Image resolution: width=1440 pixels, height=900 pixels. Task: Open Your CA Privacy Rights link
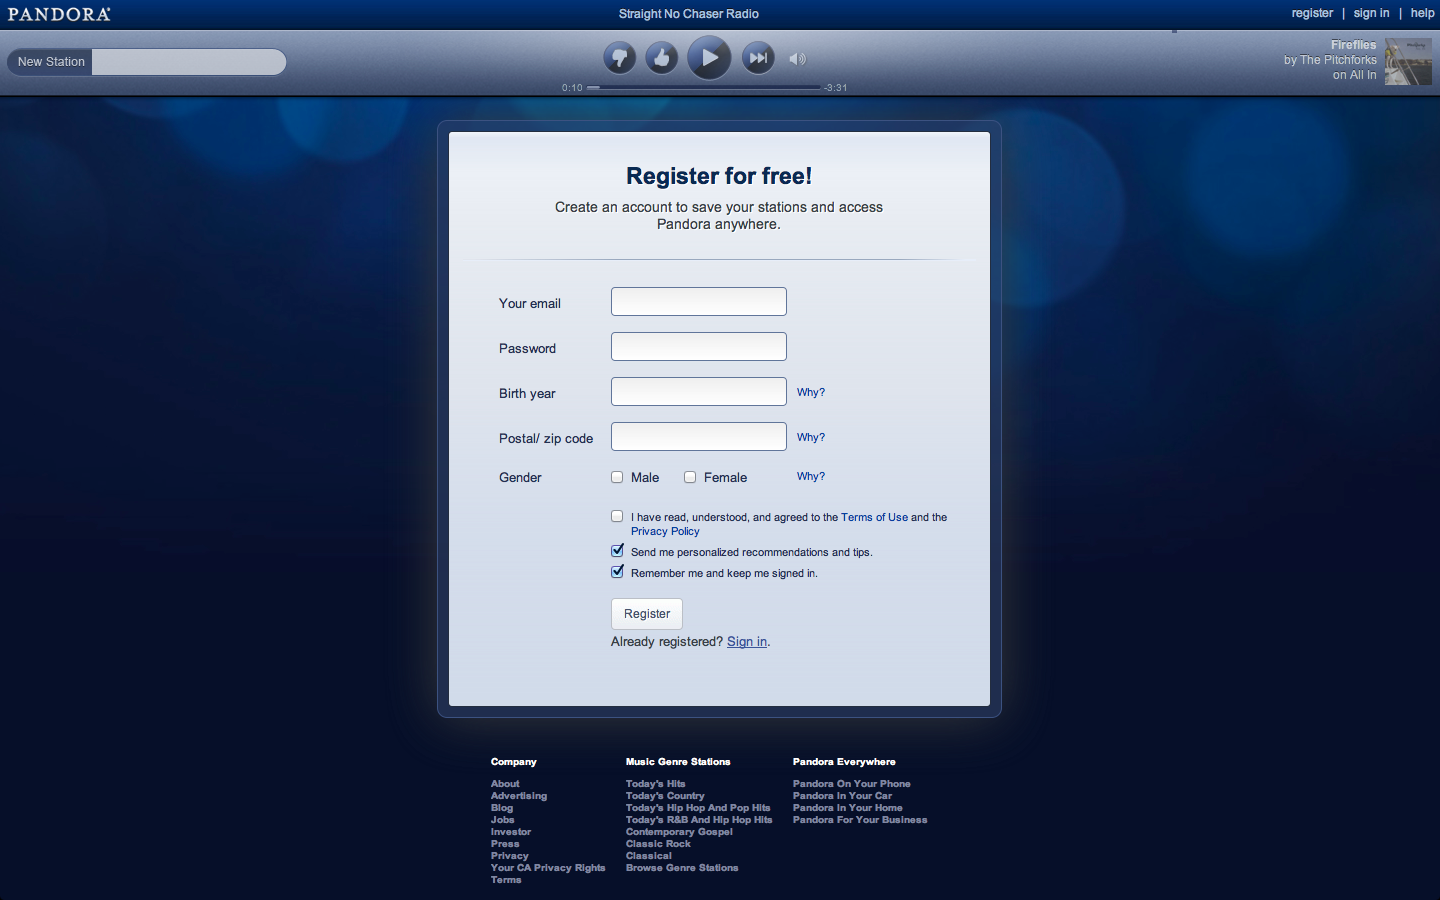pyautogui.click(x=548, y=868)
